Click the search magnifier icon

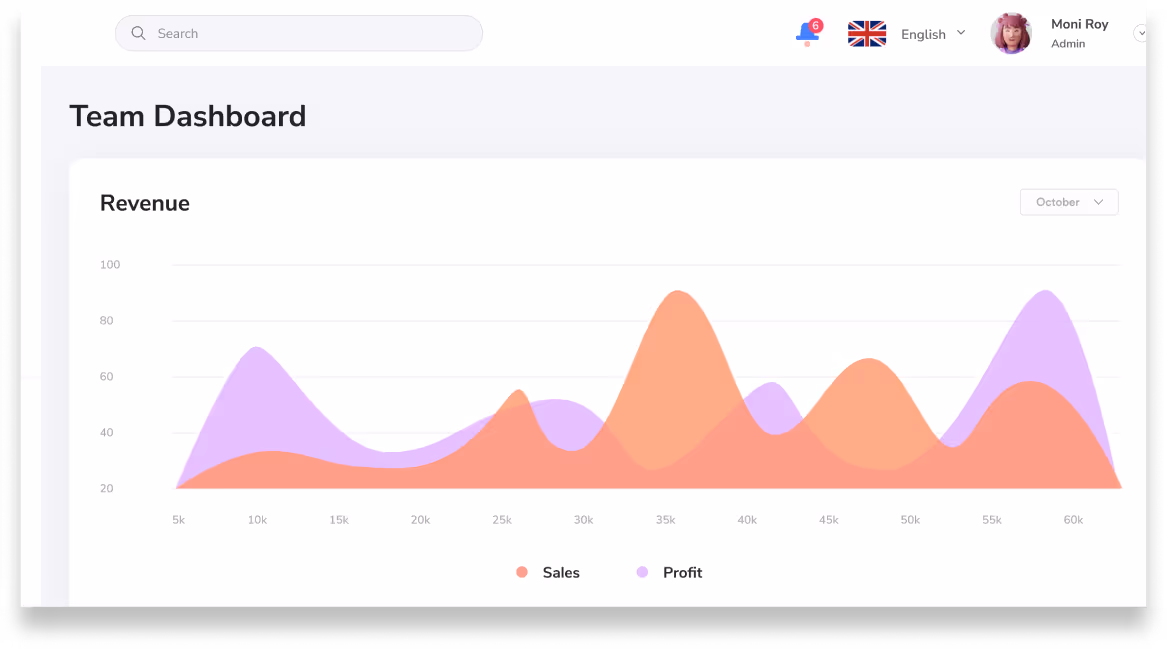point(139,33)
